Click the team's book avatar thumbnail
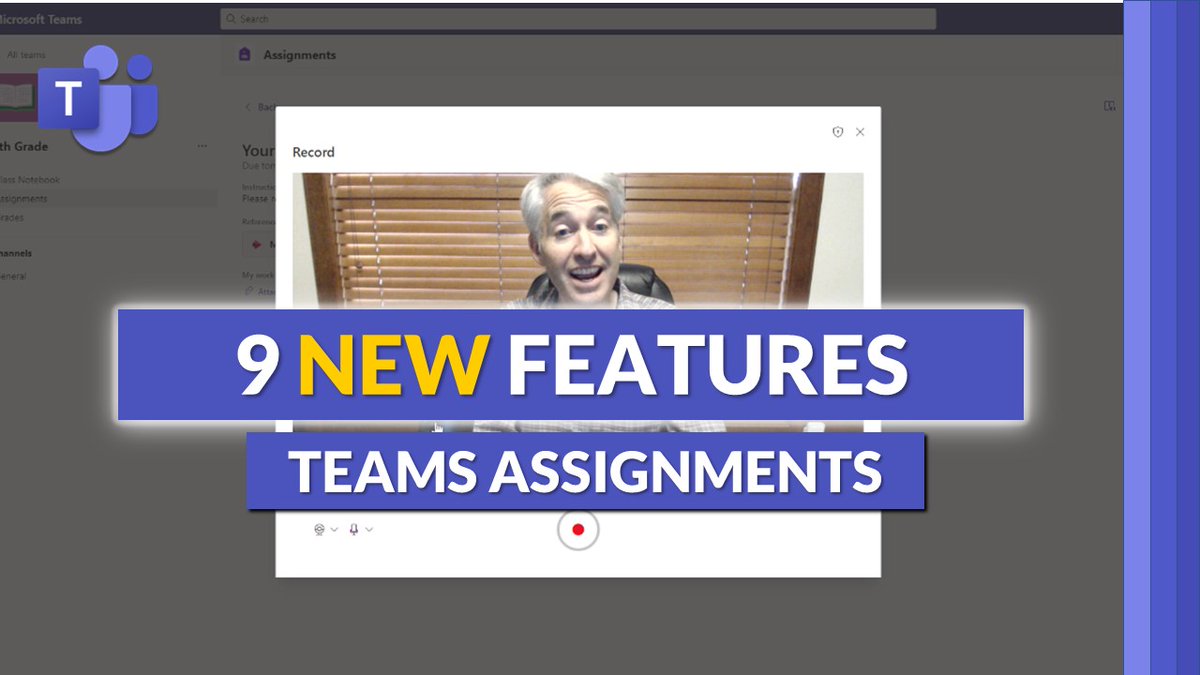The width and height of the screenshot is (1200, 675). (18, 98)
